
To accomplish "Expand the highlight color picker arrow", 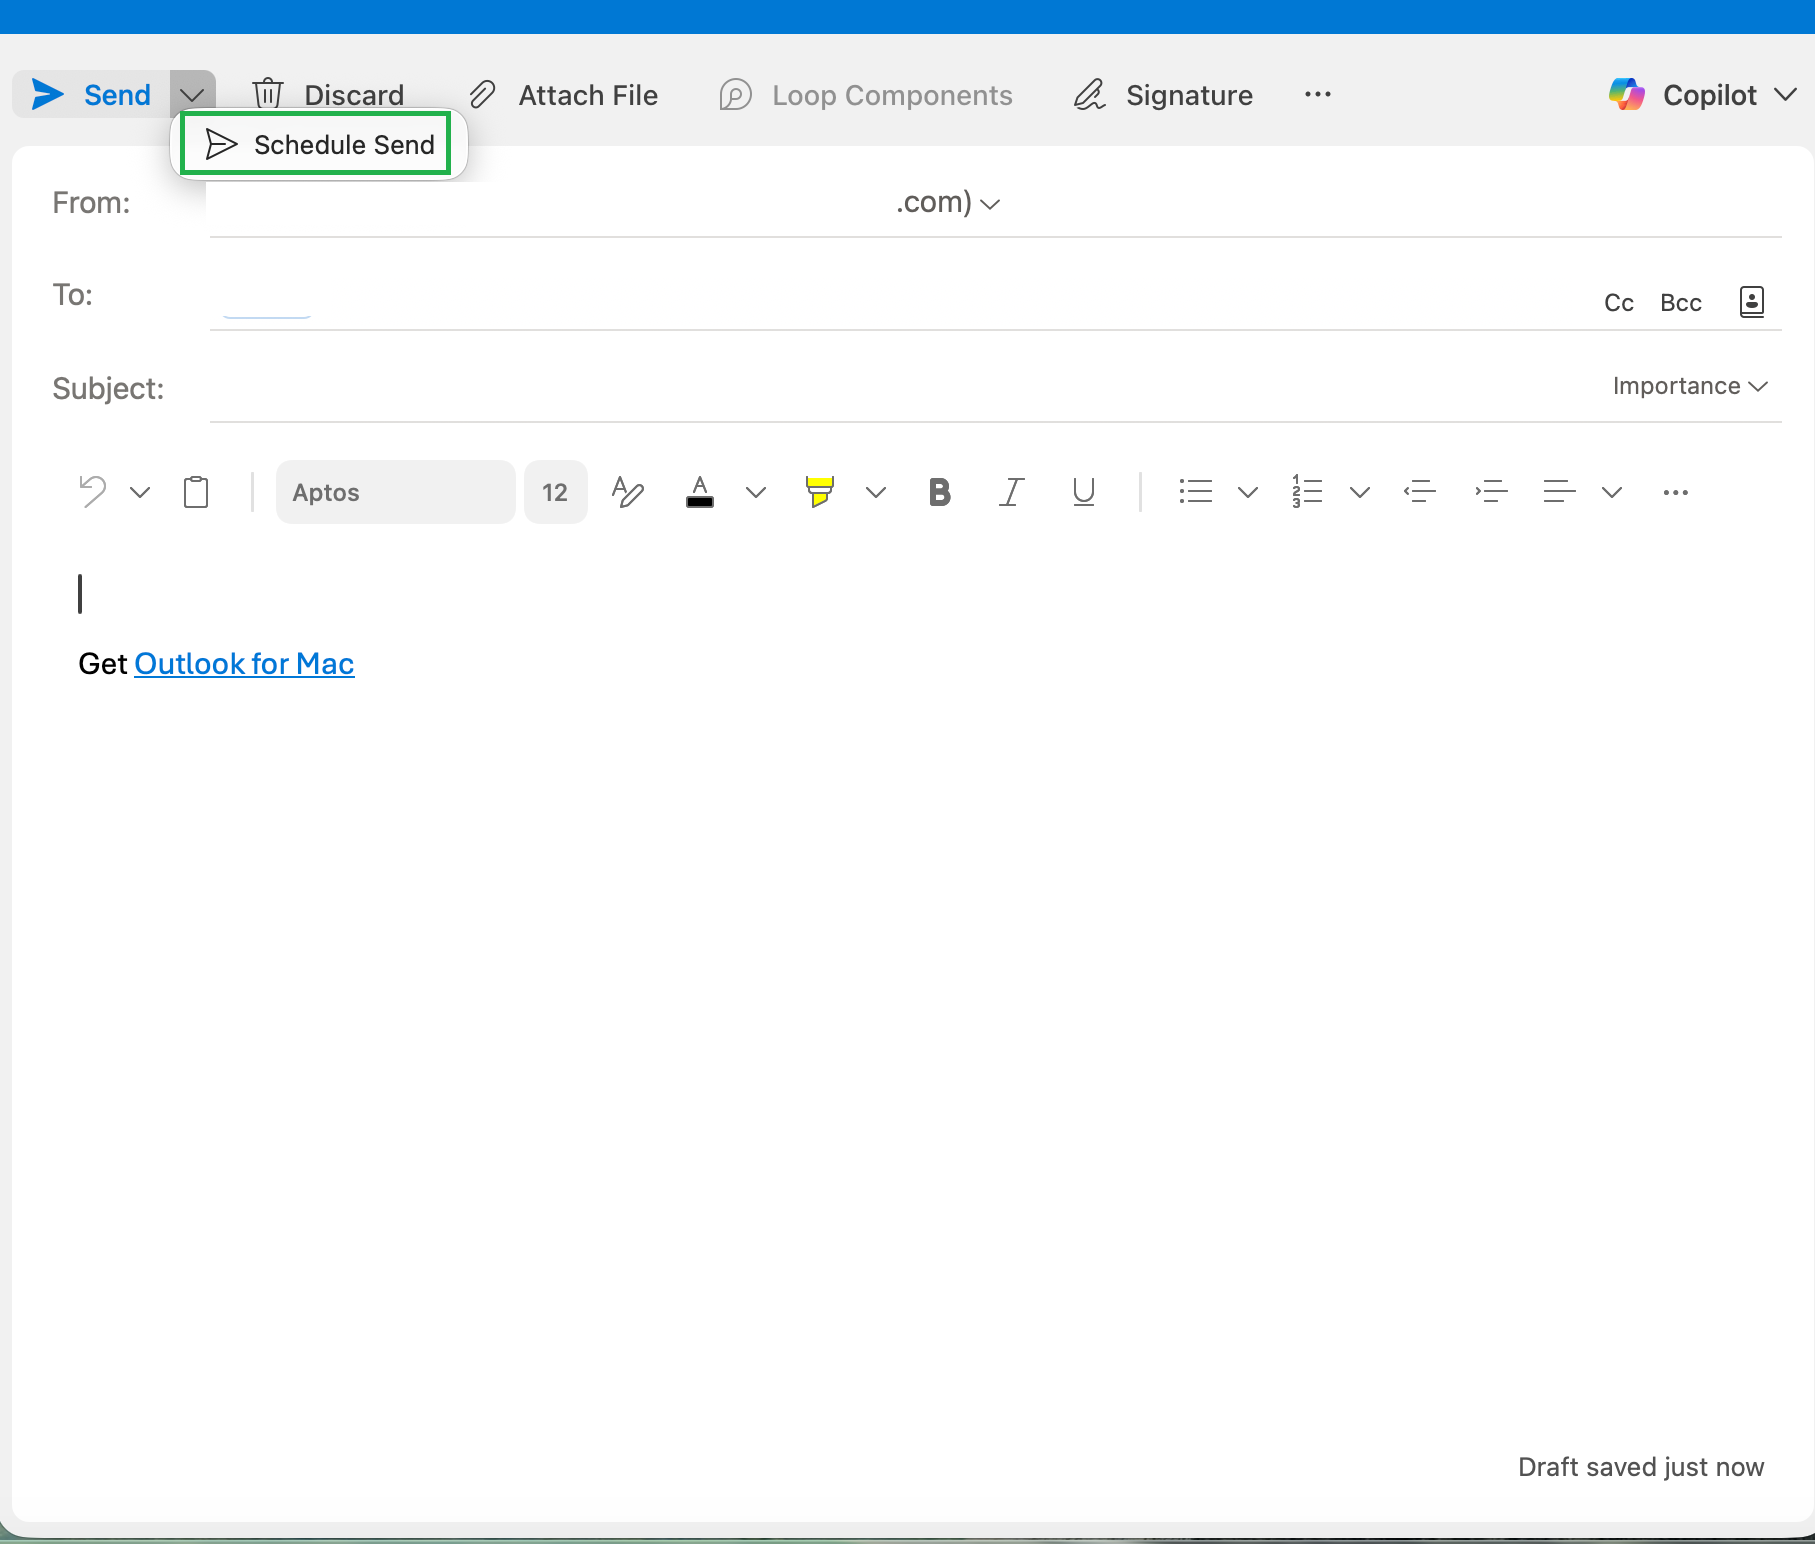I will coord(876,492).
